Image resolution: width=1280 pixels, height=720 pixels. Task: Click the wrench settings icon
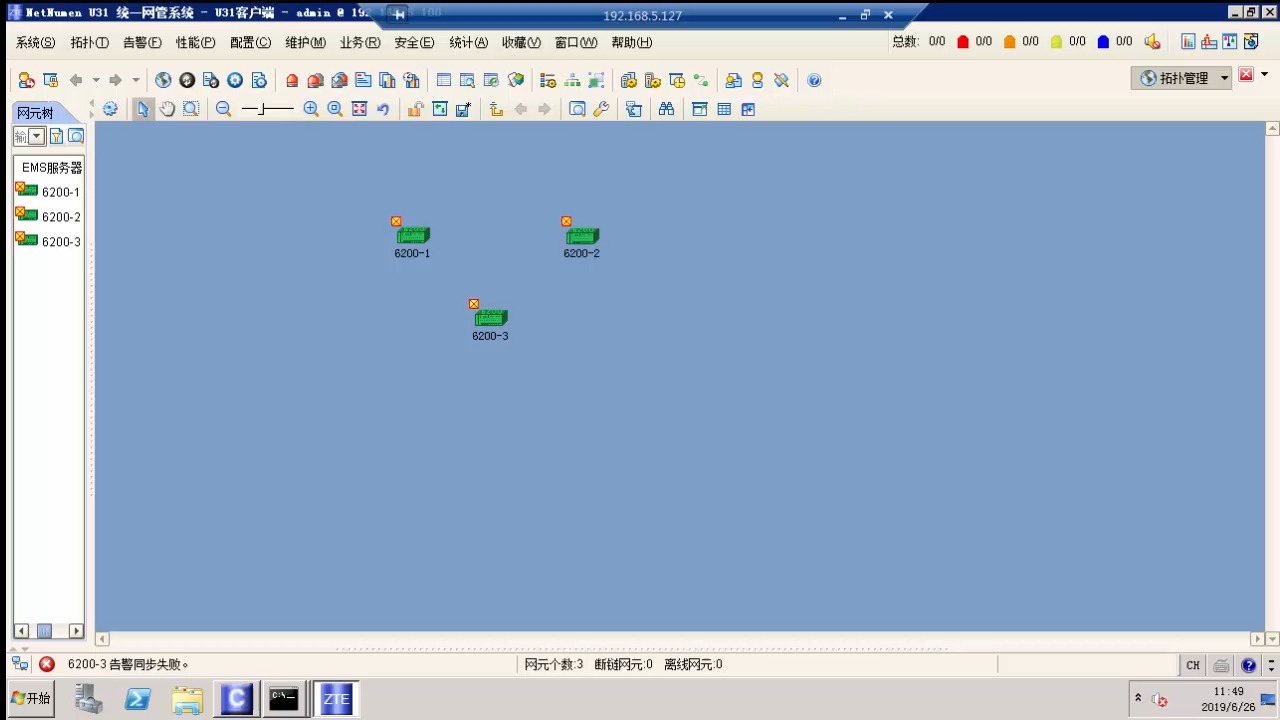coord(601,109)
